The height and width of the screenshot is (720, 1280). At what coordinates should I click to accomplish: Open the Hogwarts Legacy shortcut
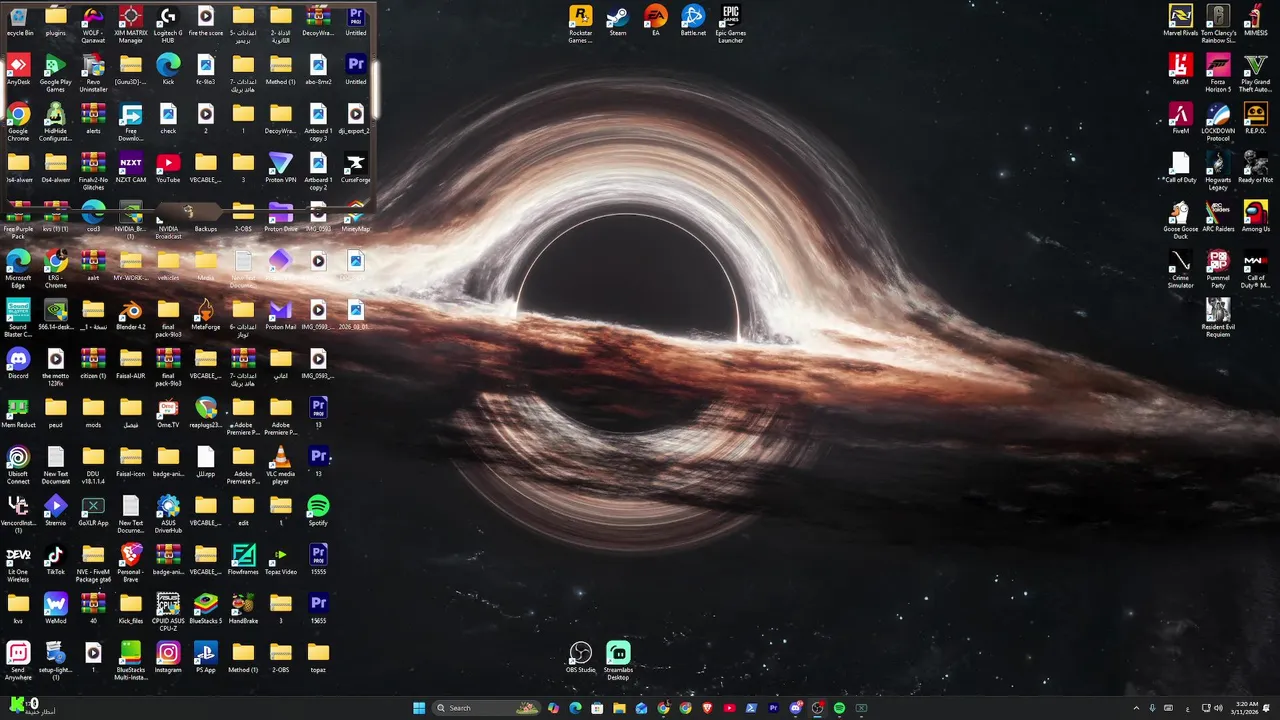pyautogui.click(x=1218, y=171)
